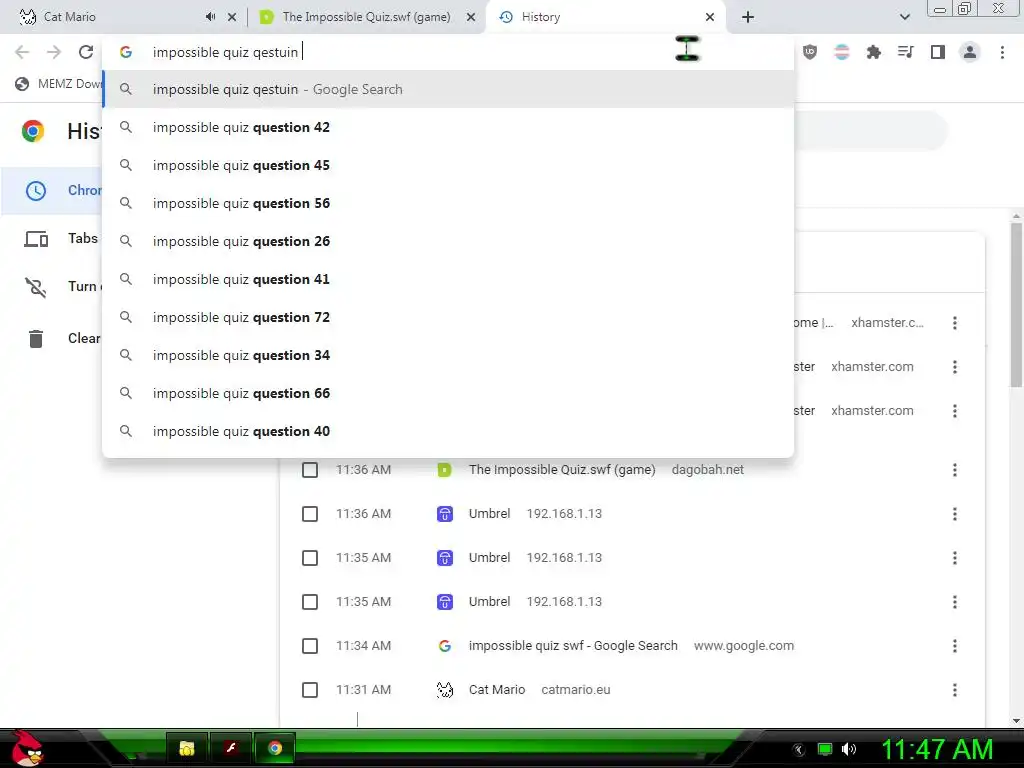Toggle the side panel icon
This screenshot has height=768, width=1024.
pos(938,52)
